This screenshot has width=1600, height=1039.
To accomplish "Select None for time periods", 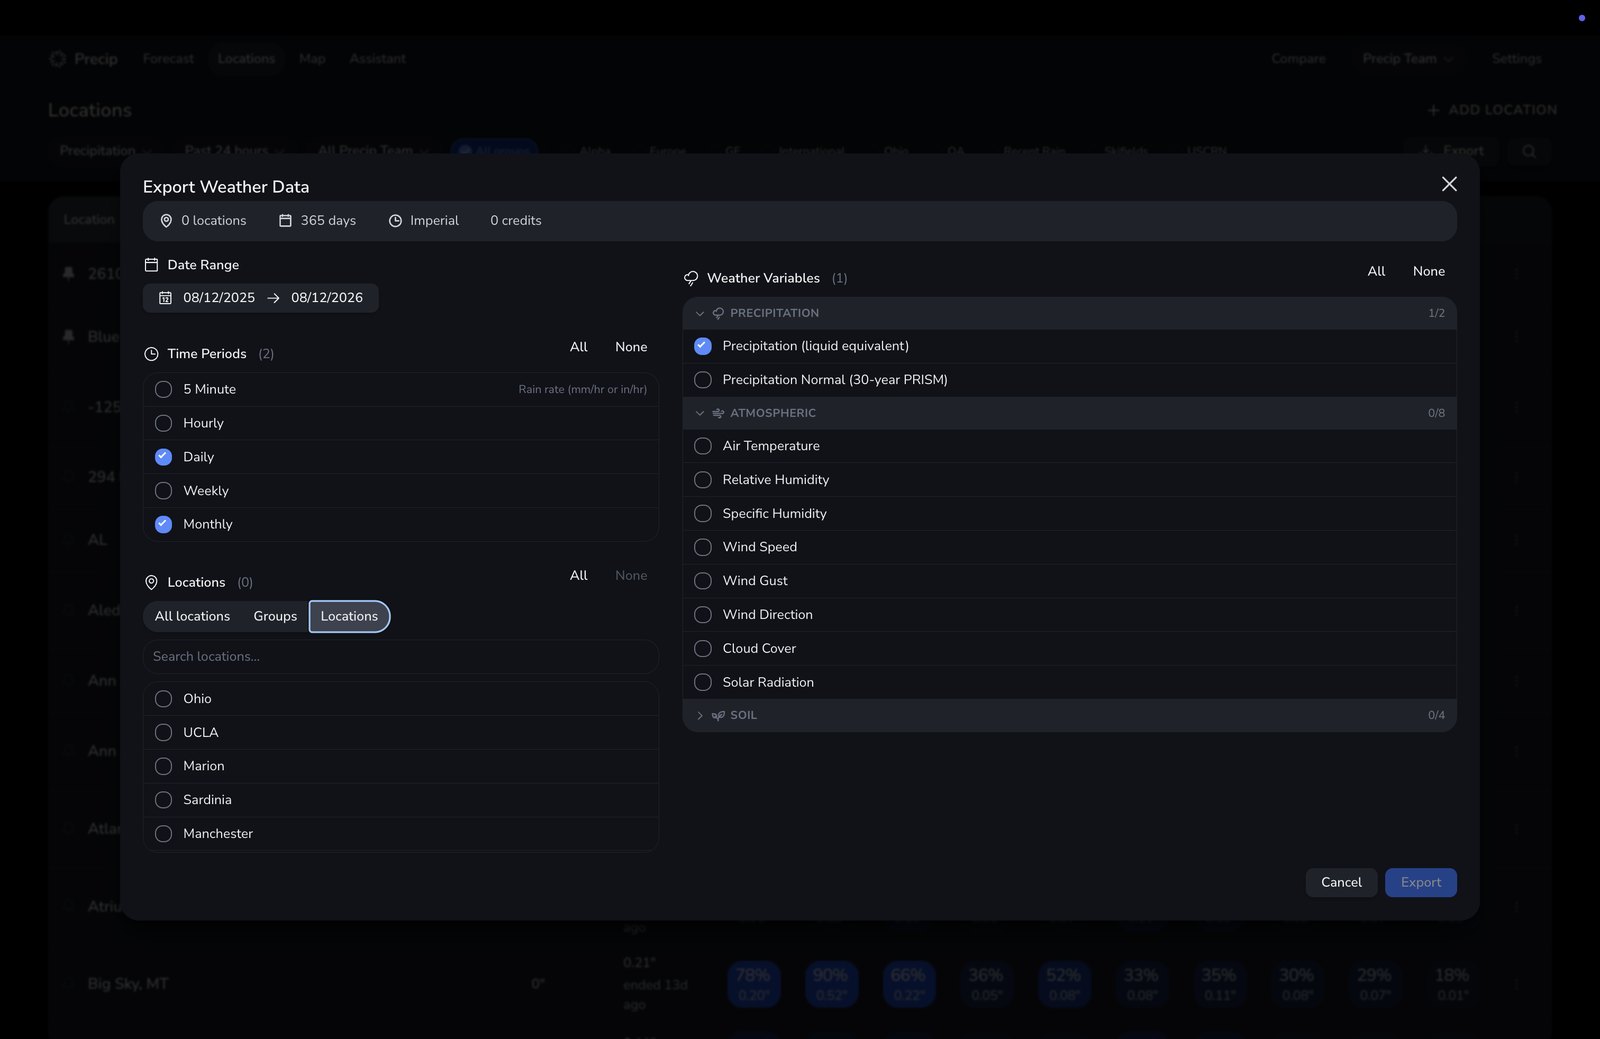I will pyautogui.click(x=631, y=347).
